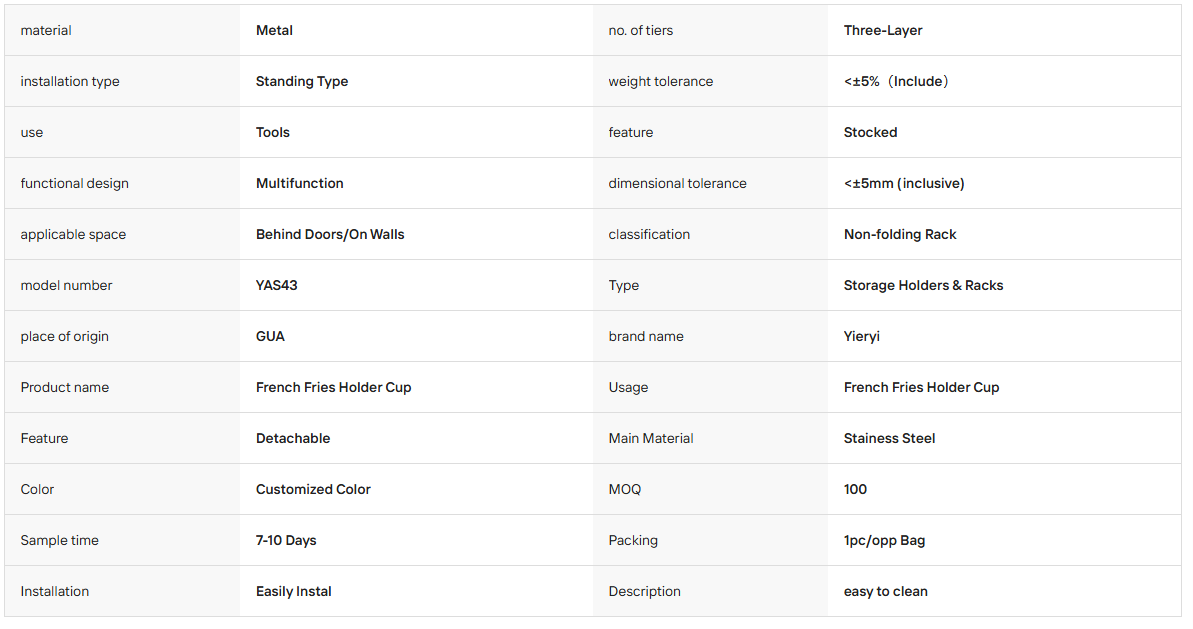
Task: Click the 'Multifunction' functional design value
Action: coord(299,183)
